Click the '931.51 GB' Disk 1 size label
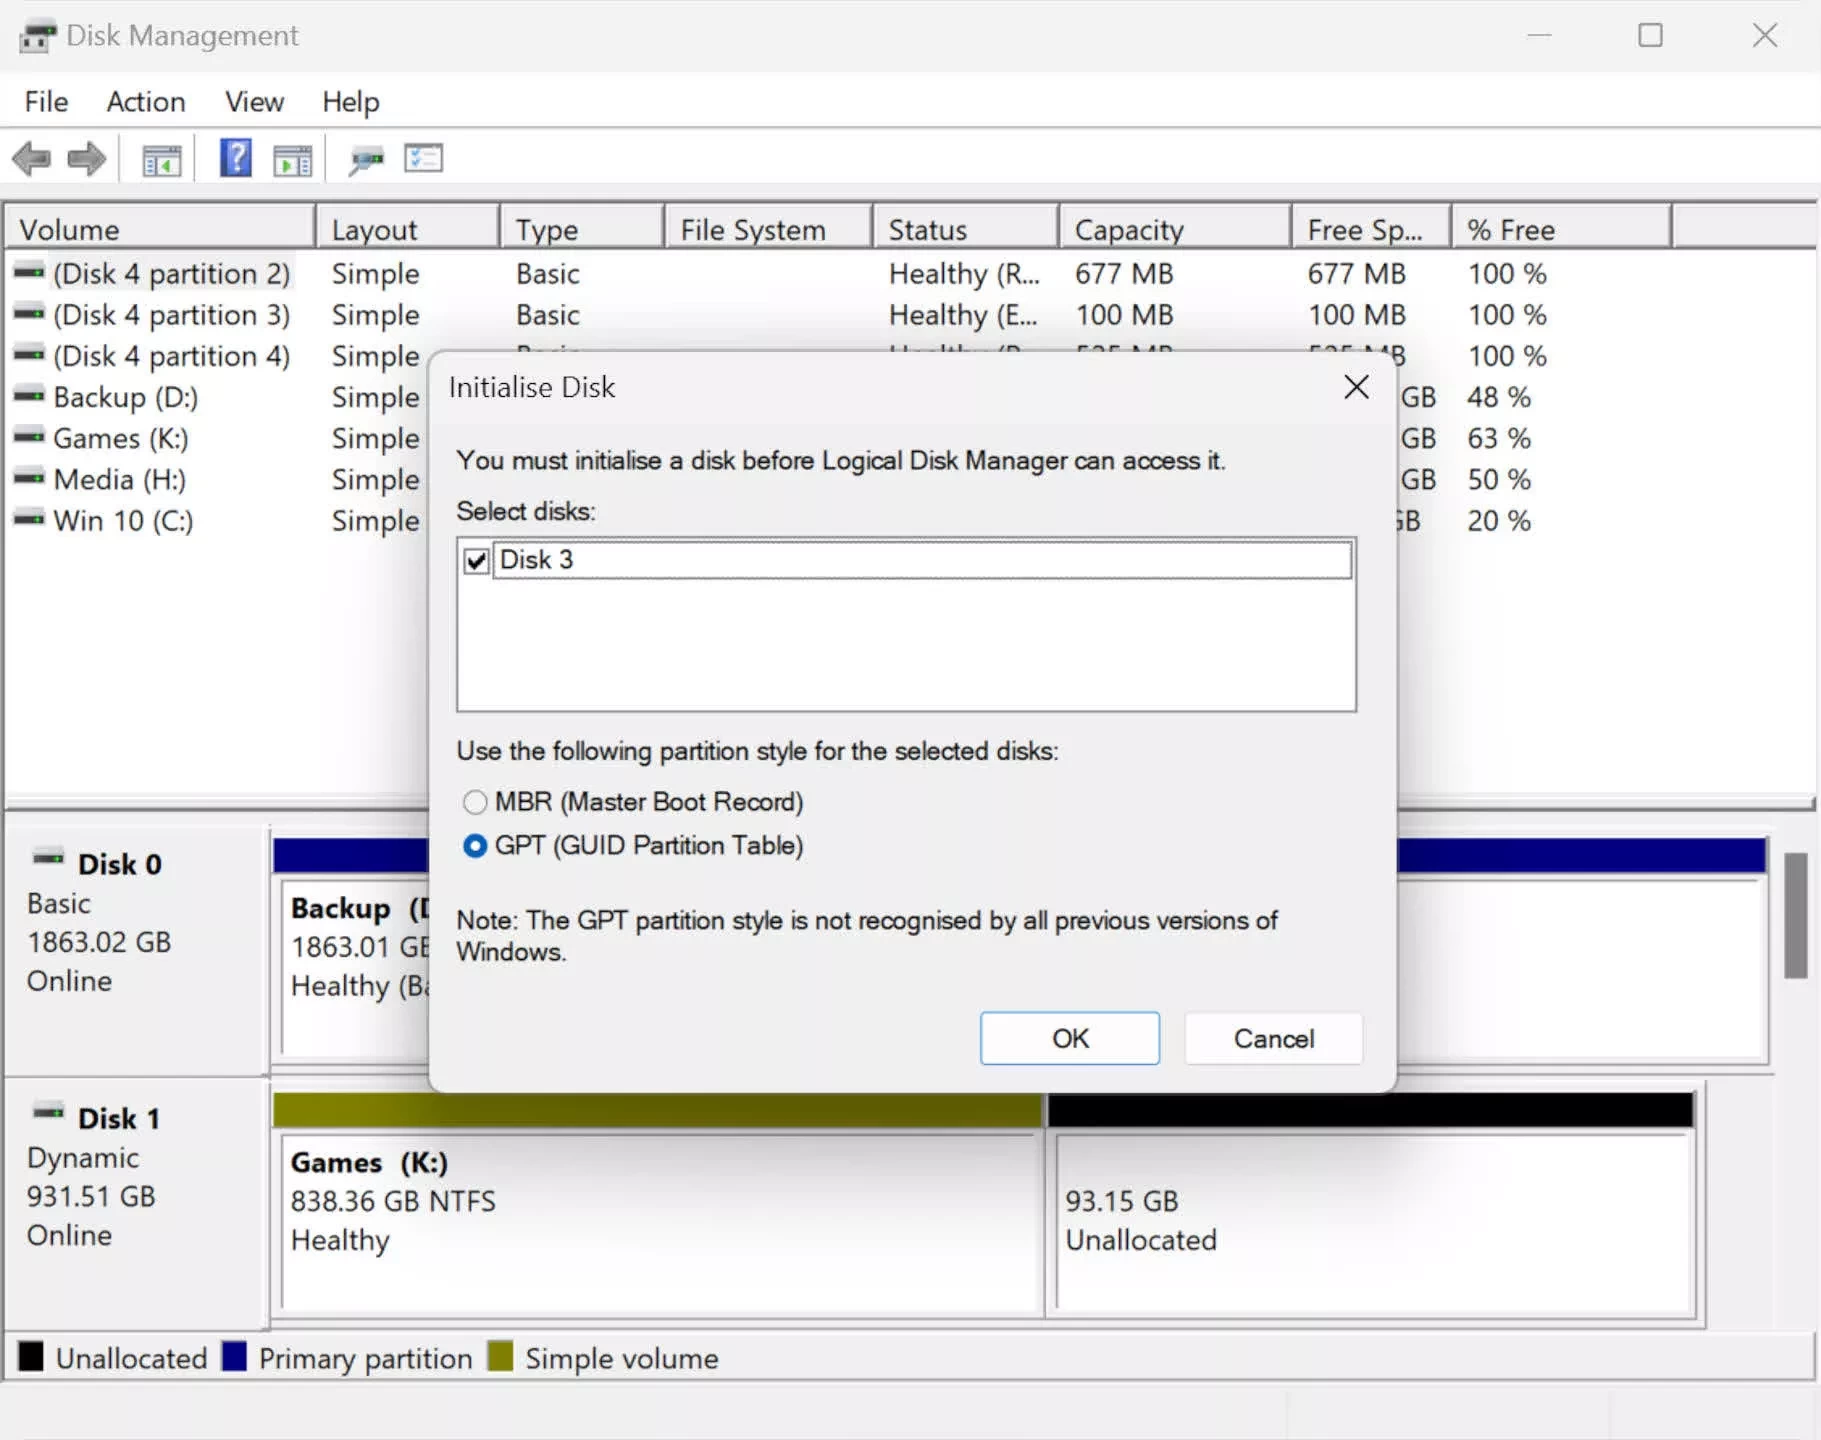 pyautogui.click(x=91, y=1196)
